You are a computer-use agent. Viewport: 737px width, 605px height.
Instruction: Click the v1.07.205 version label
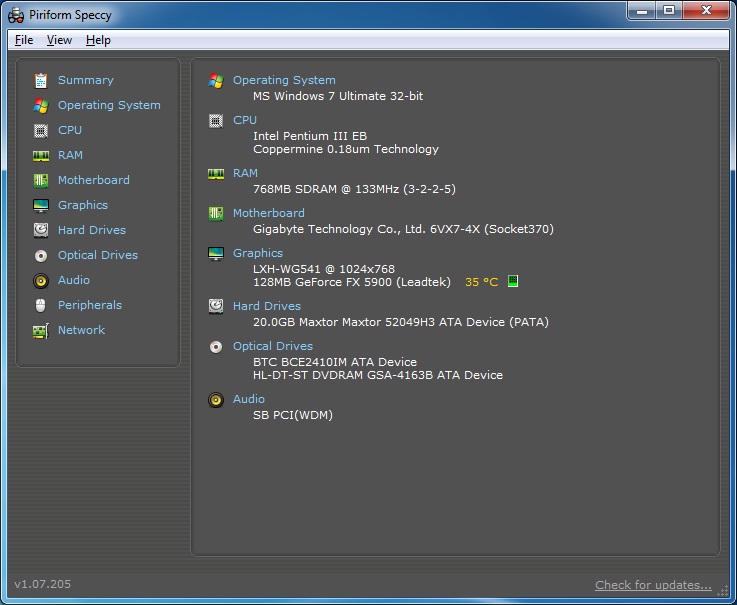point(42,584)
